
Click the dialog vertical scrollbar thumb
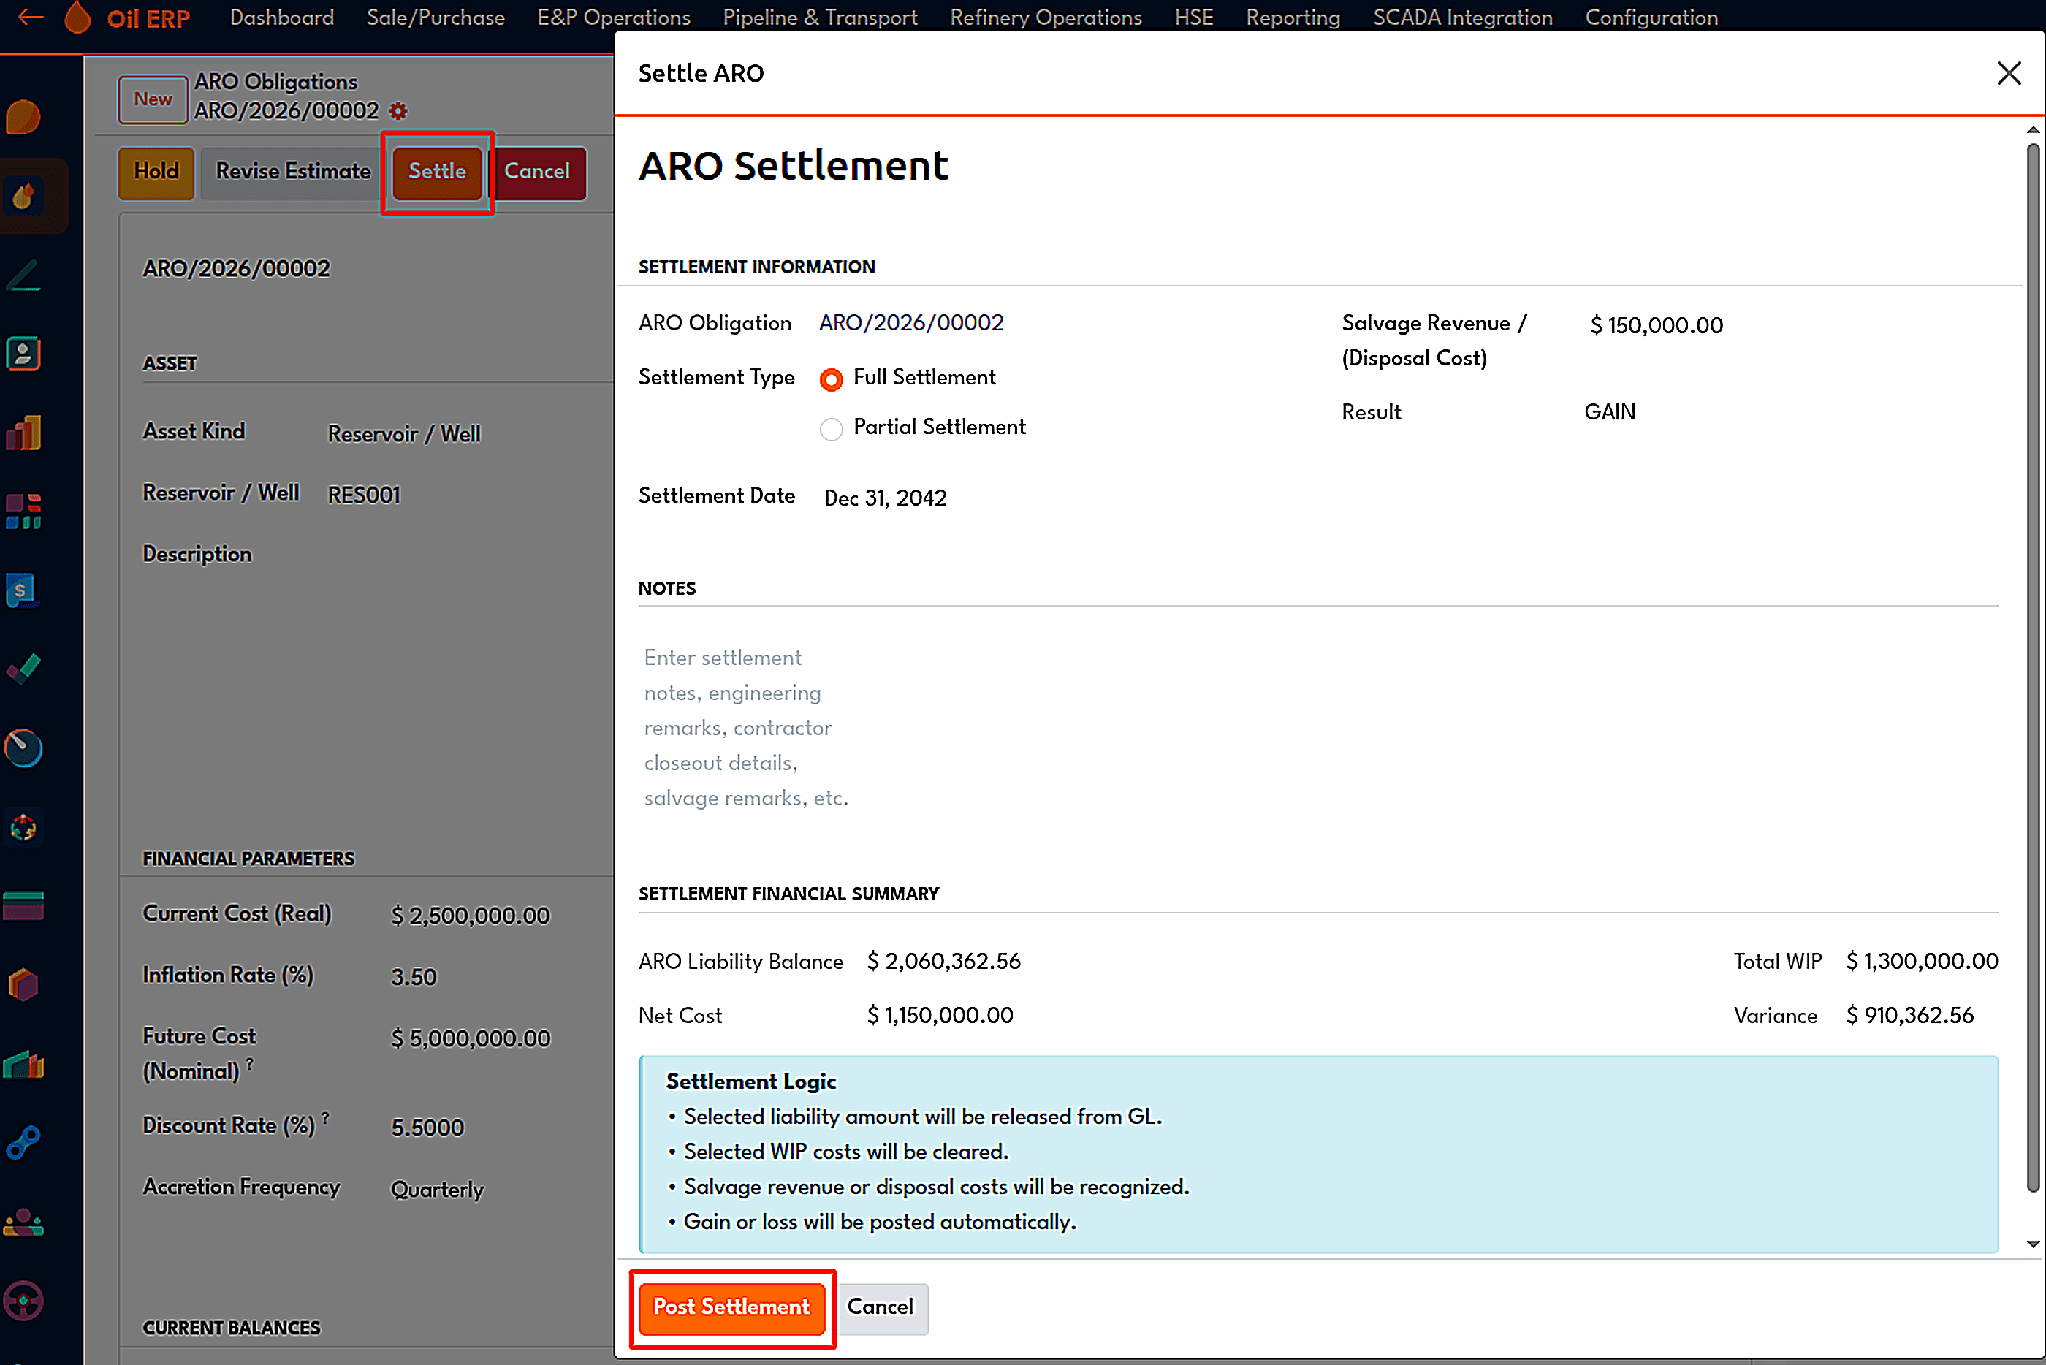[x=2033, y=667]
